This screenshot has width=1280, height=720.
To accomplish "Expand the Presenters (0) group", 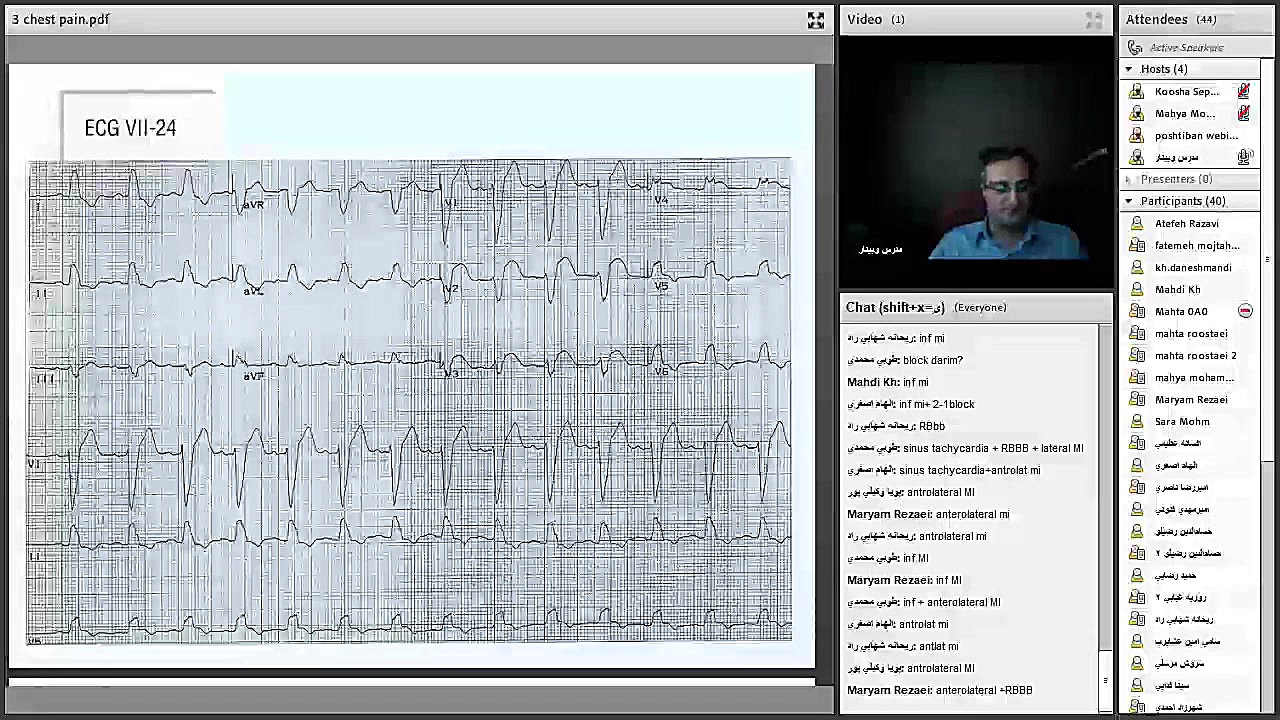I will (1129, 179).
